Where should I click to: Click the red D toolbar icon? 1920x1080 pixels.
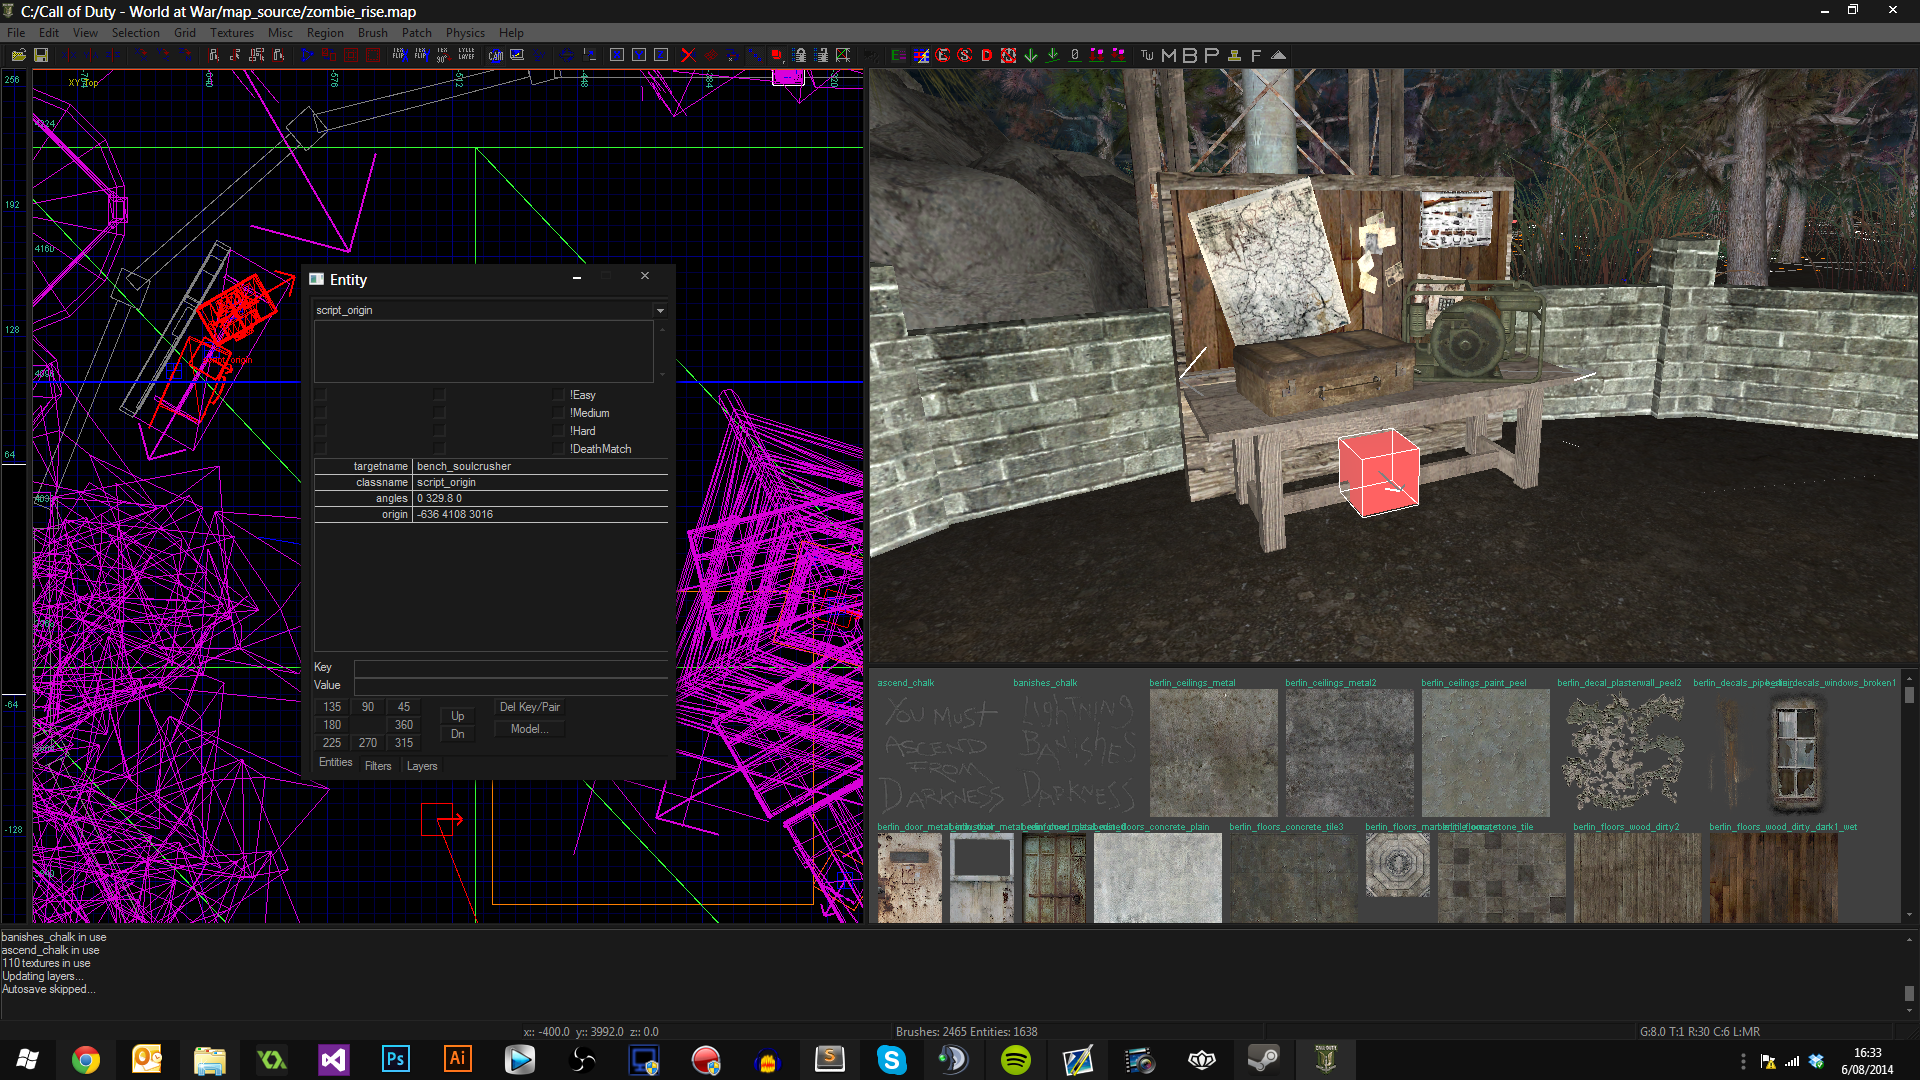[986, 55]
